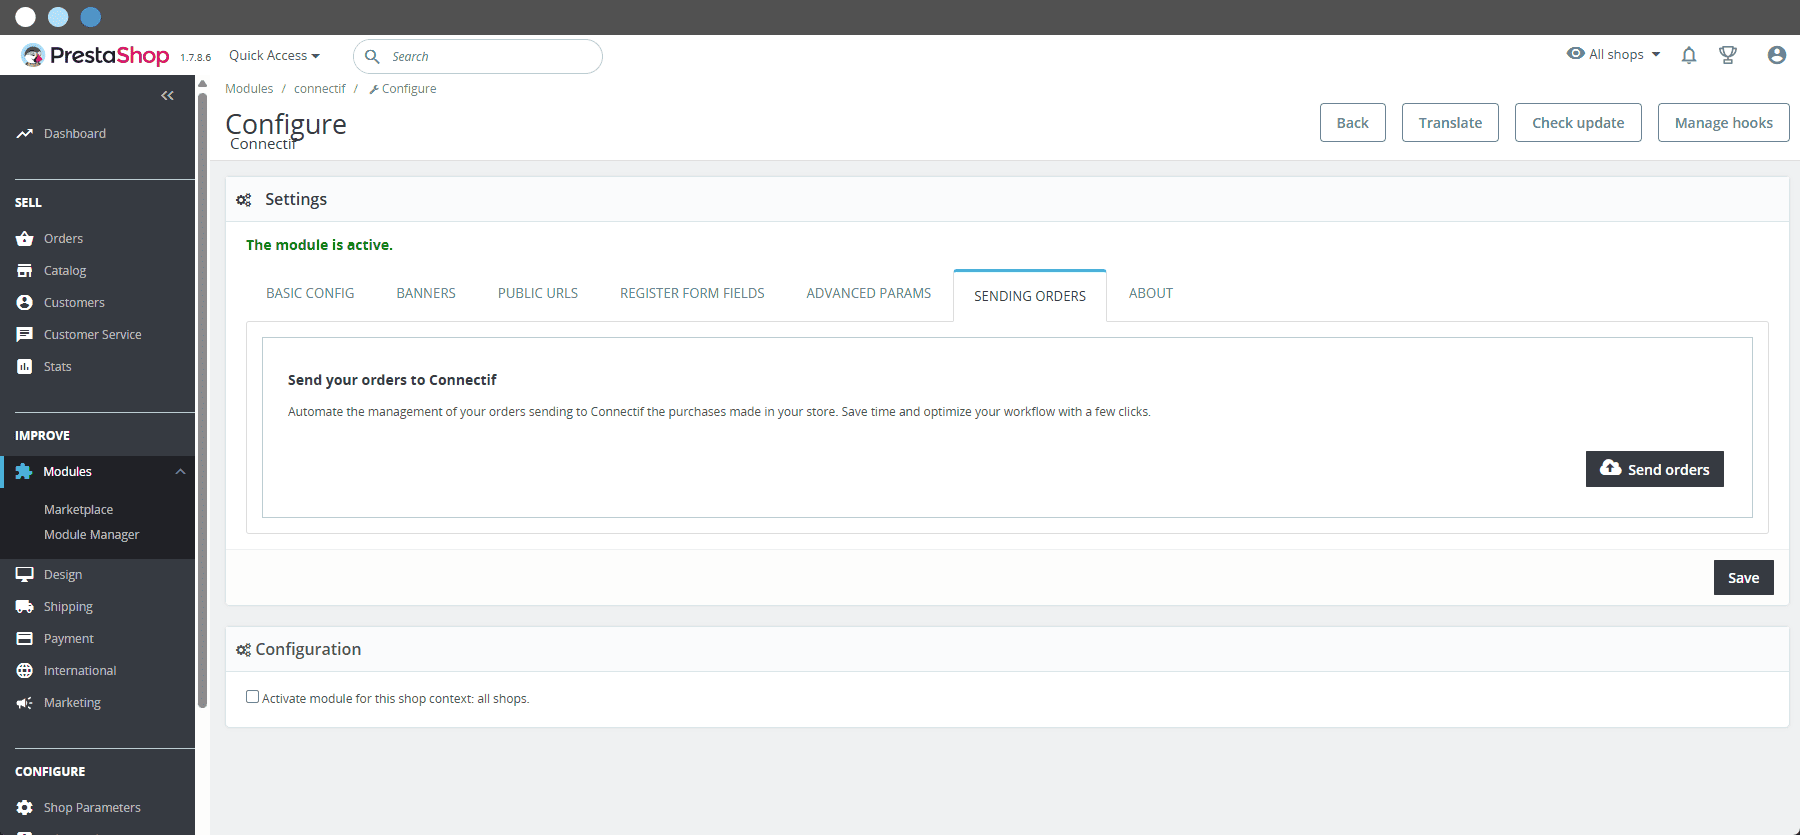This screenshot has width=1800, height=835.
Task: Click 'The module is active.' text
Action: pos(319,245)
